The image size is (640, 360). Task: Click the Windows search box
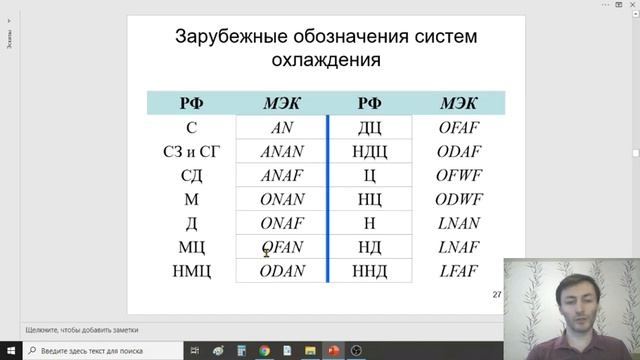(x=103, y=351)
